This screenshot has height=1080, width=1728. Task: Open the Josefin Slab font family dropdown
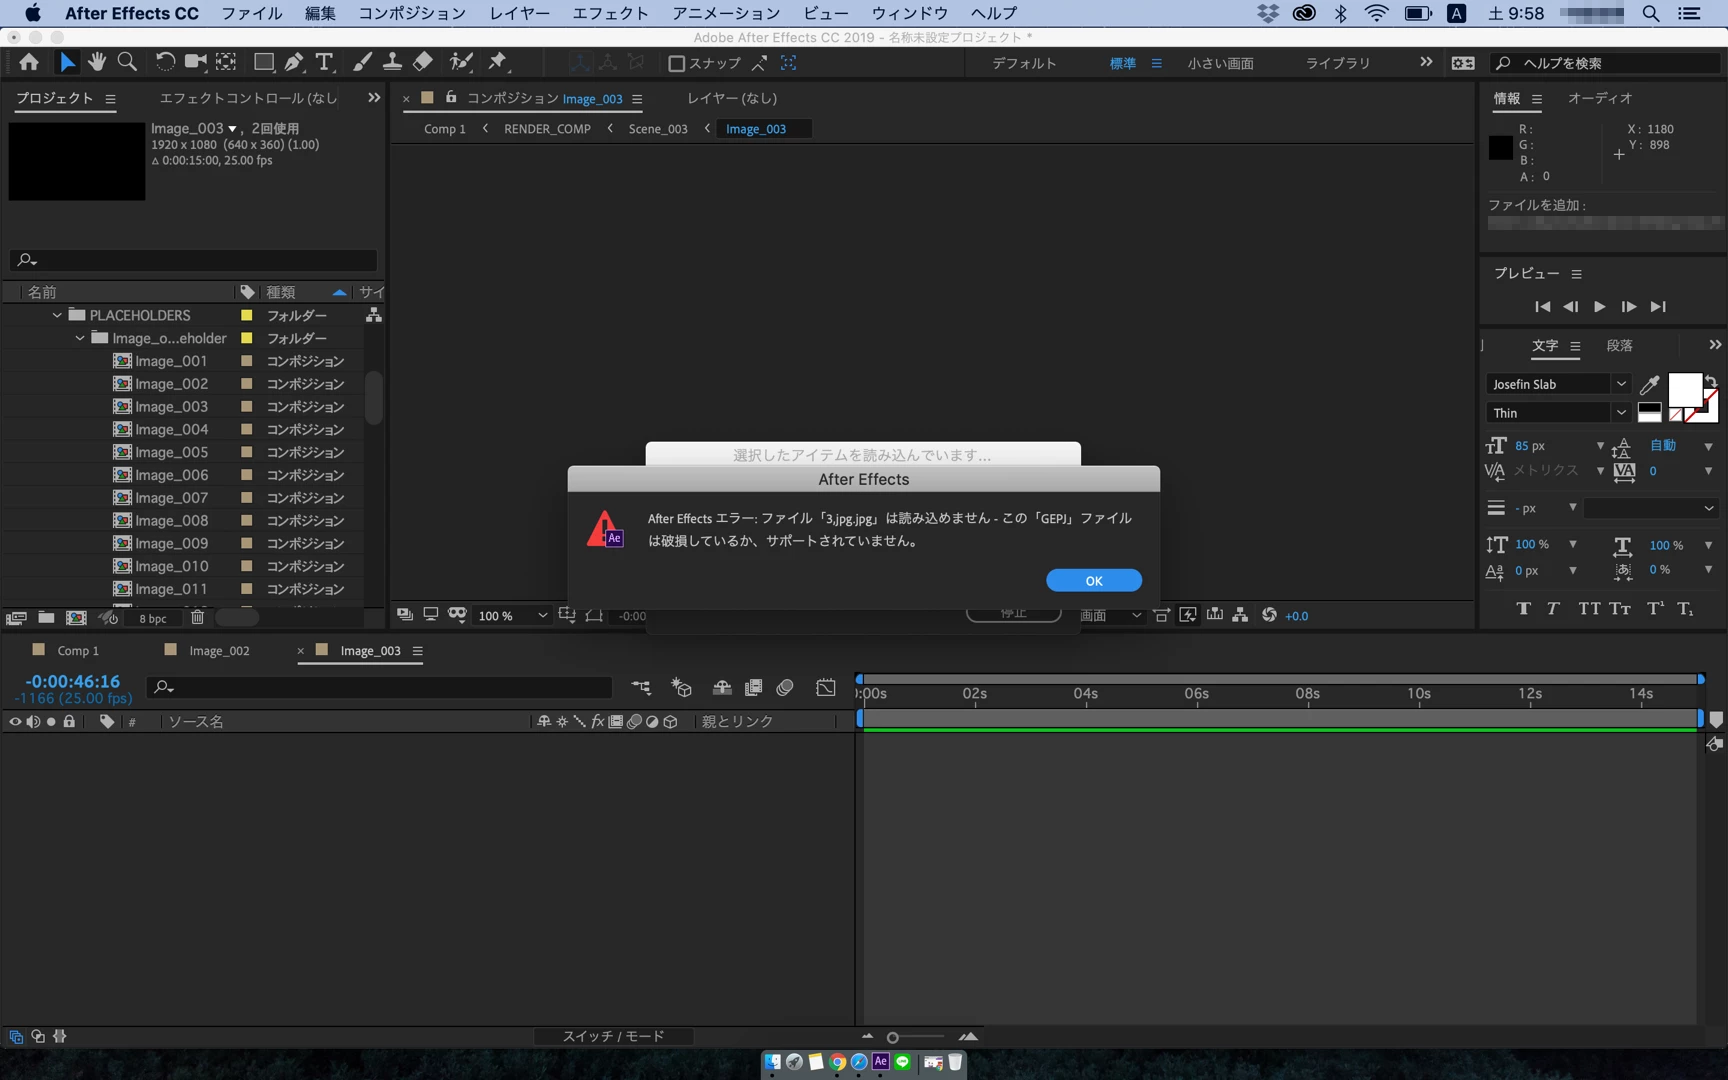[1558, 384]
